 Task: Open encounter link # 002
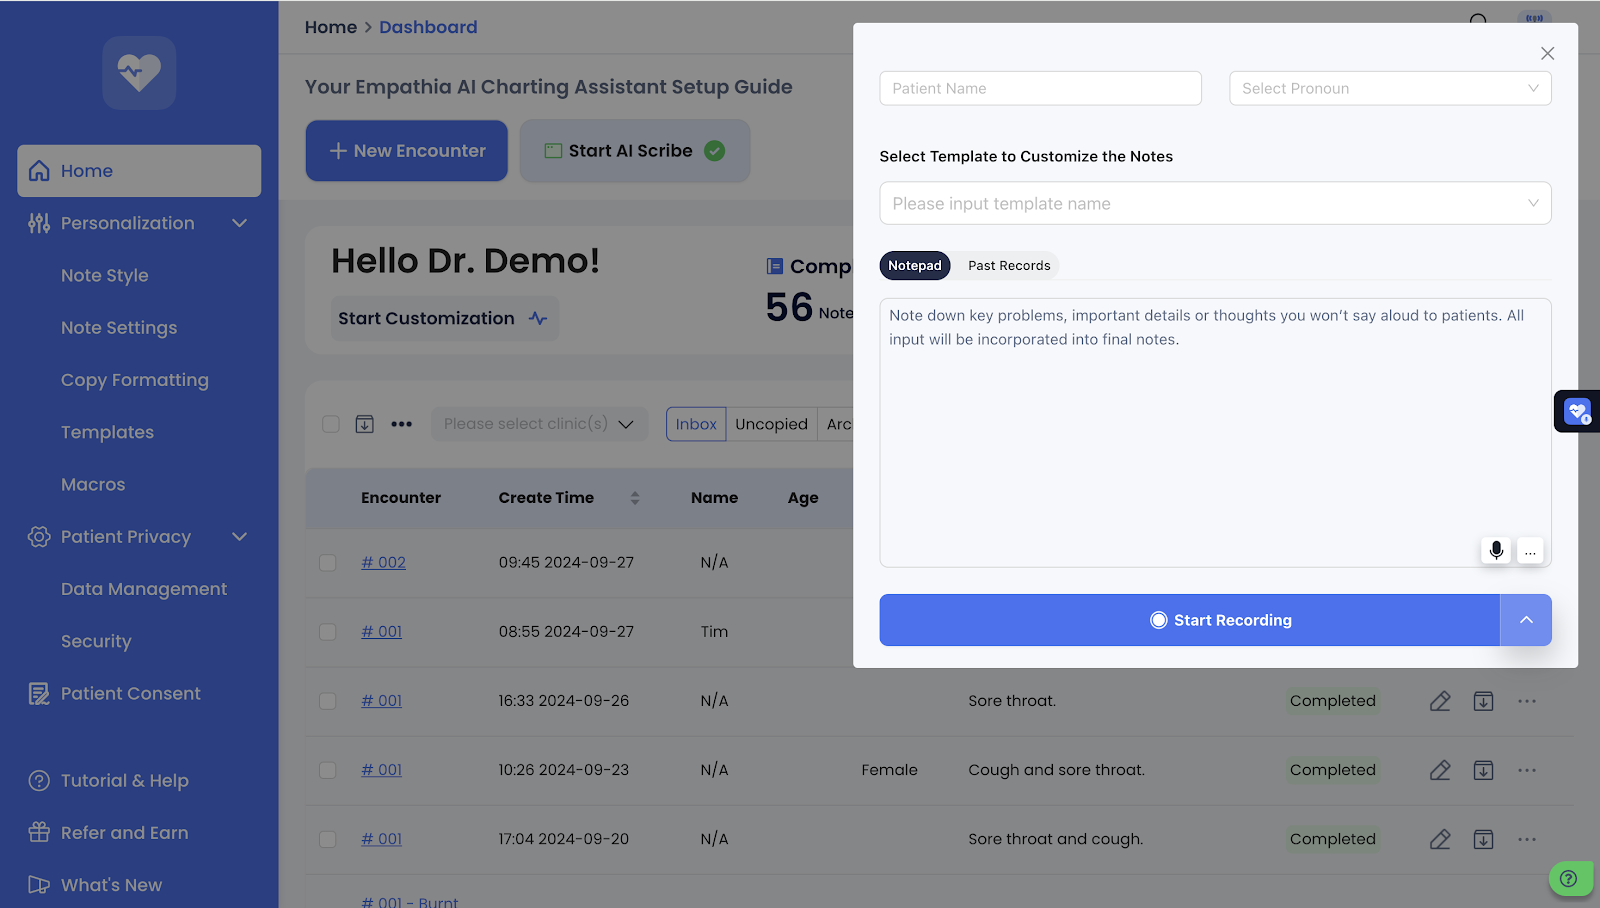point(383,563)
